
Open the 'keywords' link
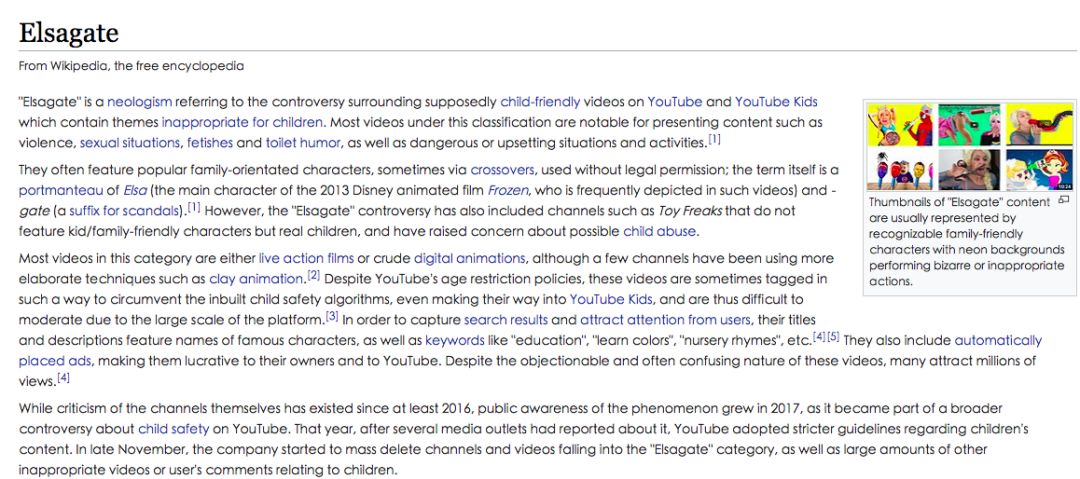point(455,340)
